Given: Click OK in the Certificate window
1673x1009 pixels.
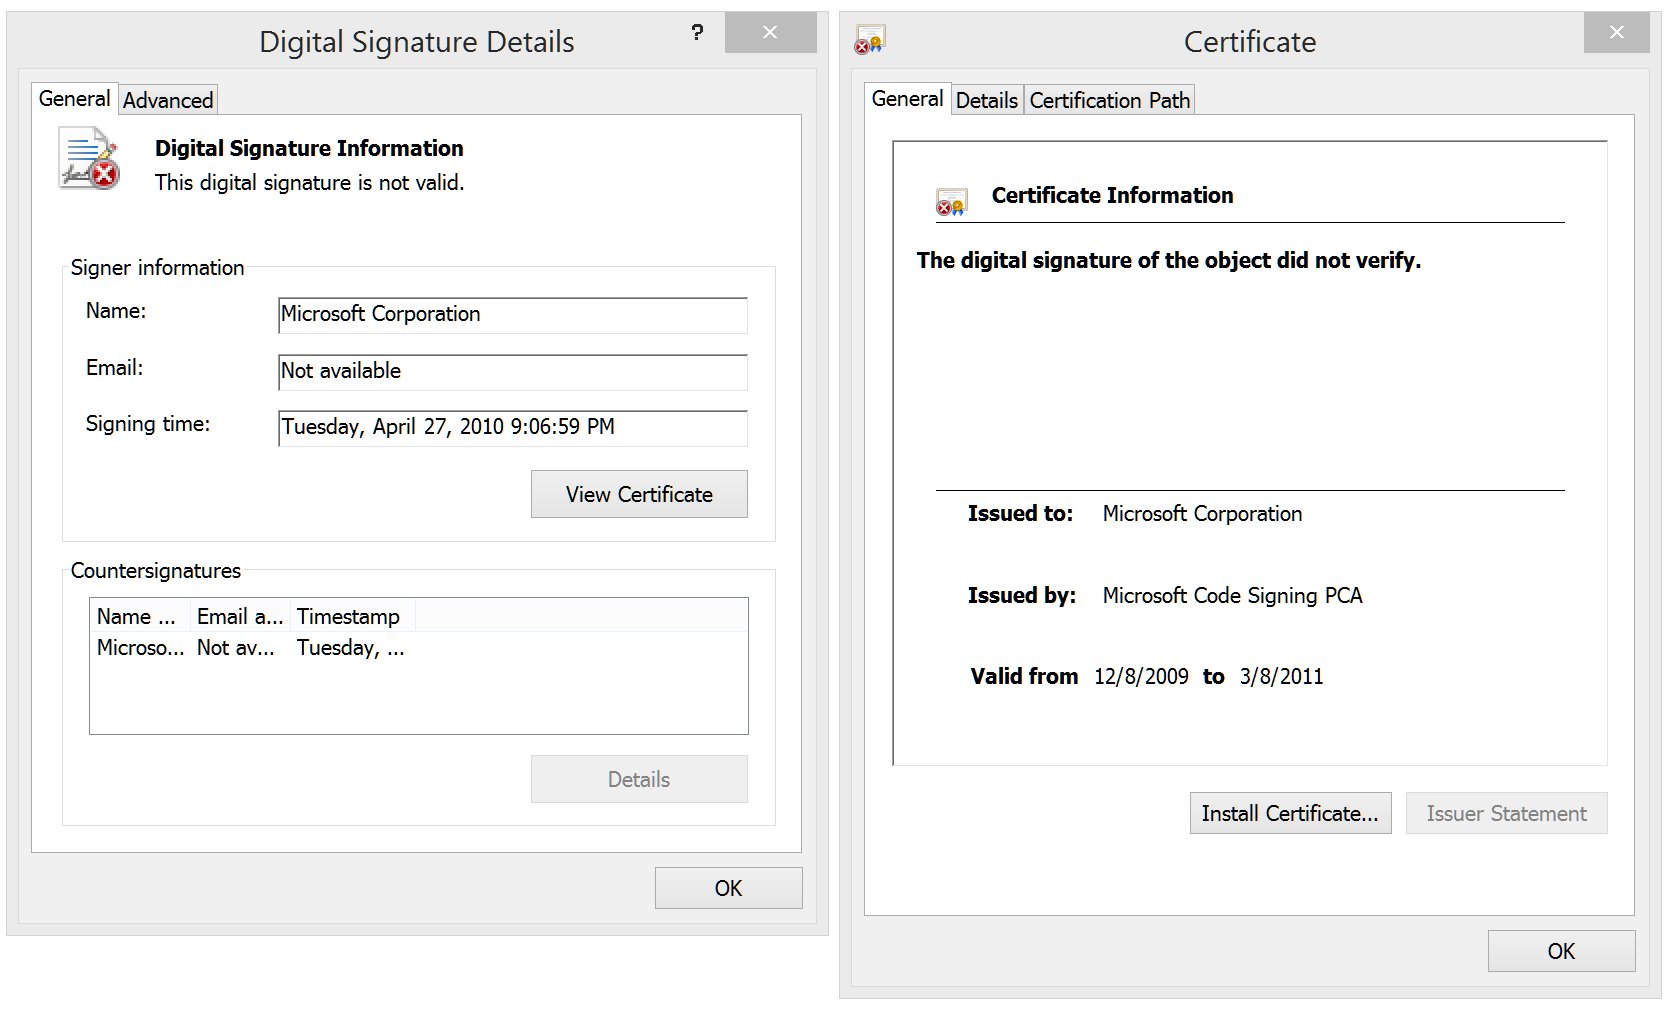Looking at the screenshot, I should tap(1561, 951).
